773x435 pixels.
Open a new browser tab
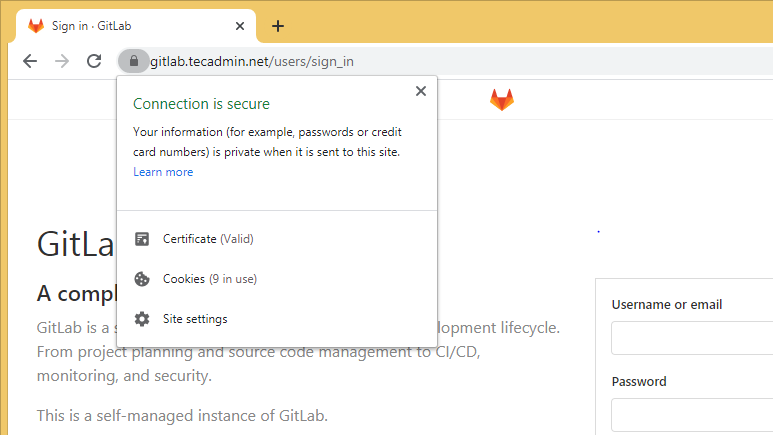[278, 26]
